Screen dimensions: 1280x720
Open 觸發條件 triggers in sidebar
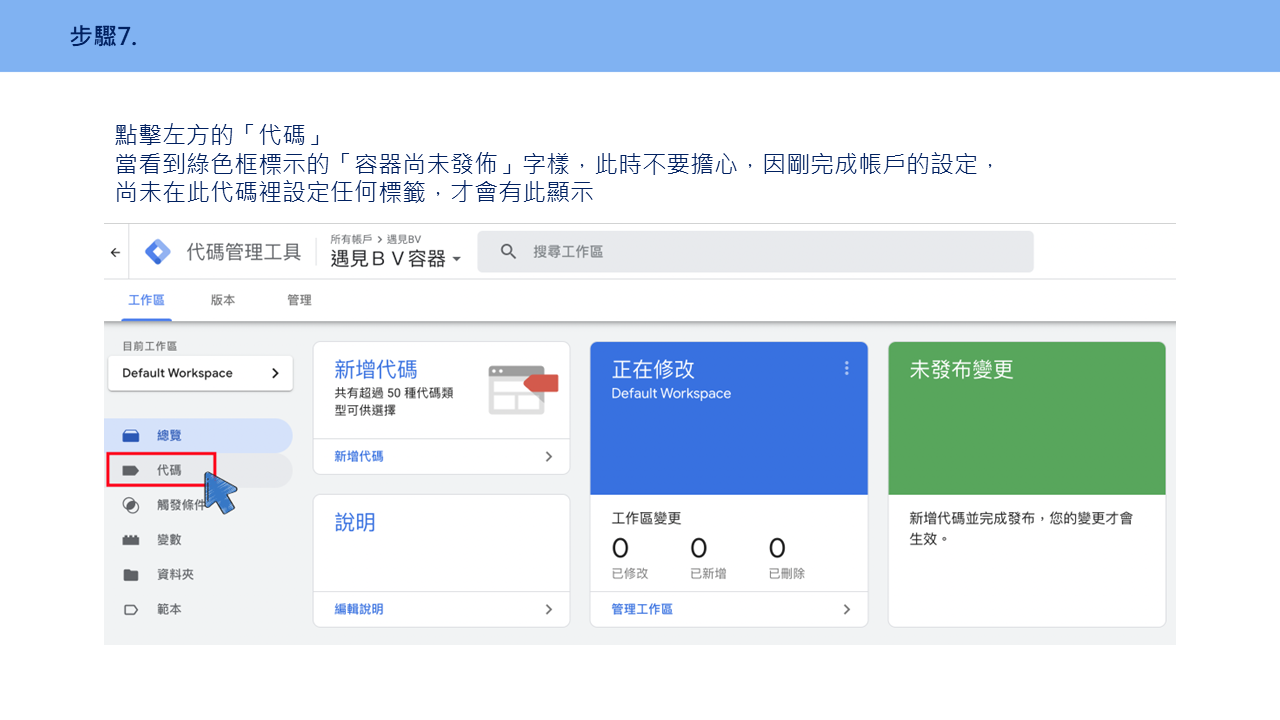click(x=198, y=505)
